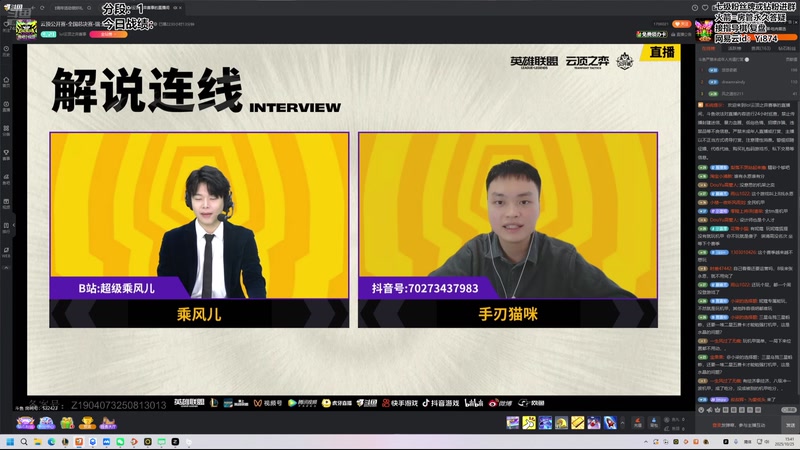Image resolution: width=800 pixels, height=450 pixels.
Task: Select the first gift in the gift bar
Action: [x=513, y=422]
